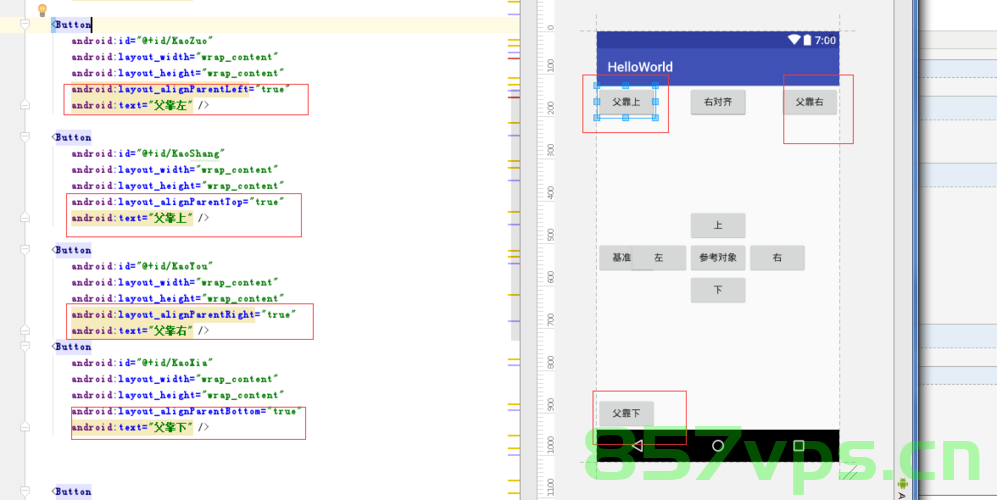Click the android:text="父靠下" line
The image size is (997, 500).
[140, 427]
